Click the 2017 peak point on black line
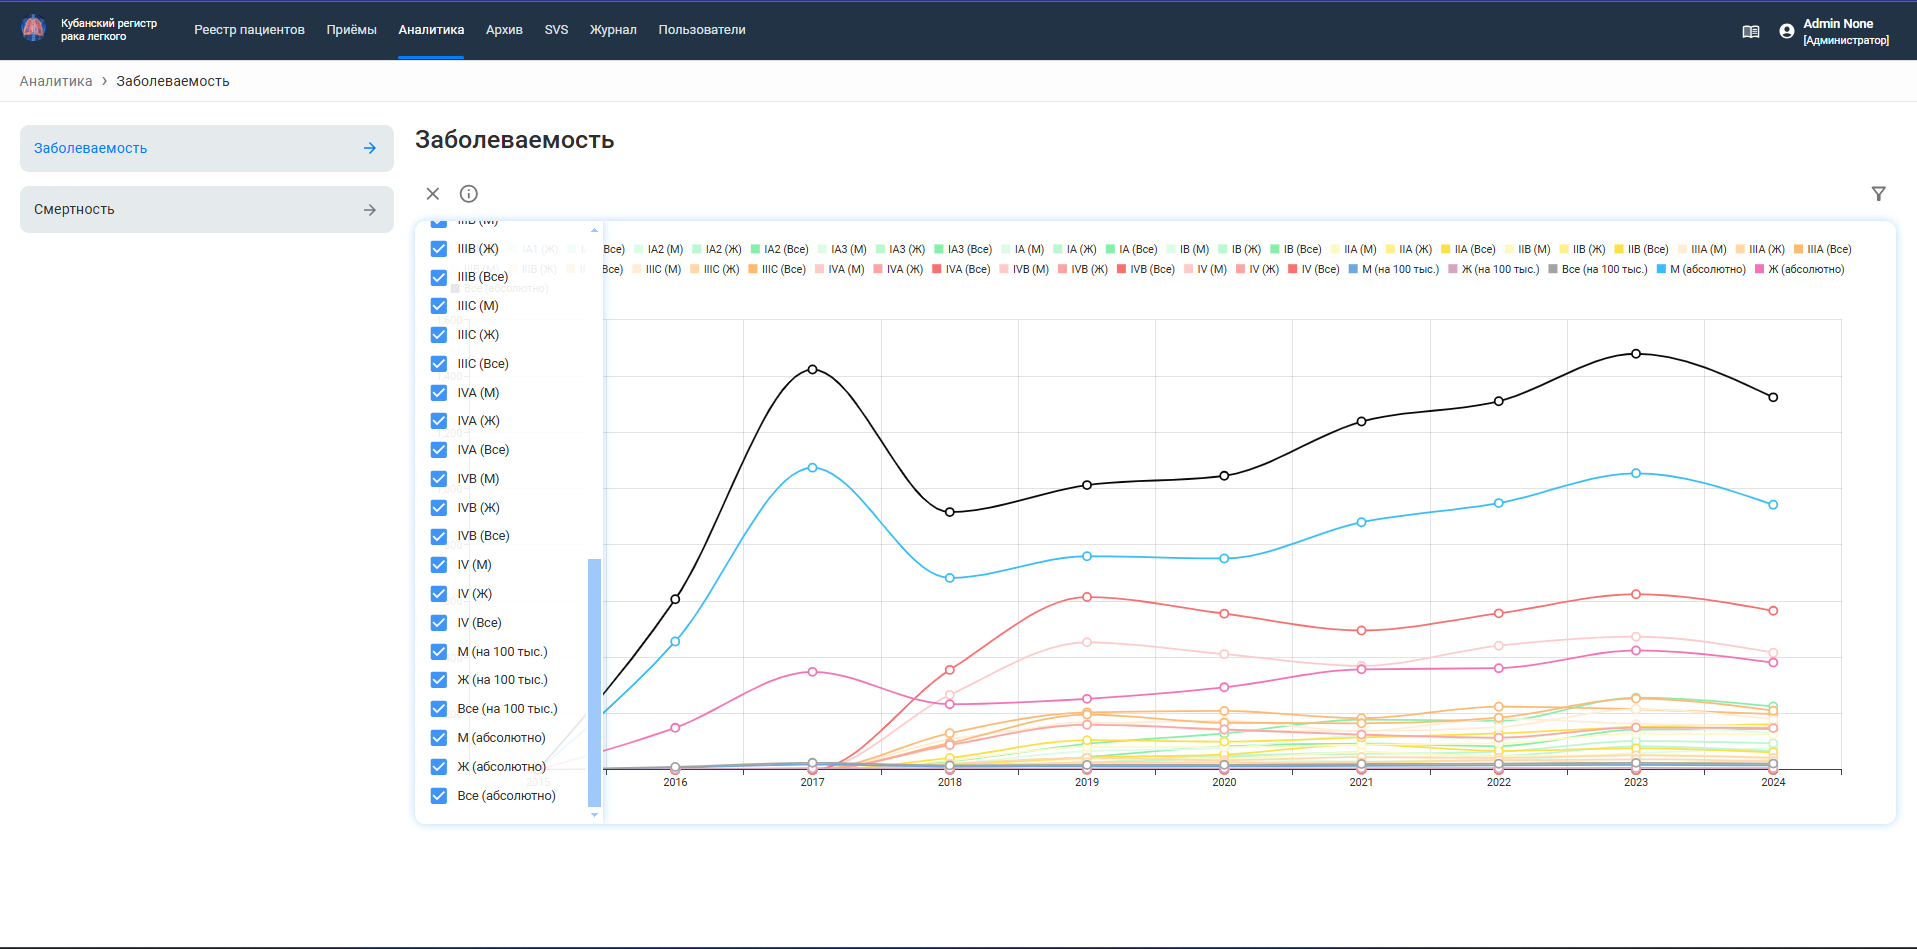Screen dimensions: 1917x949 [812, 369]
